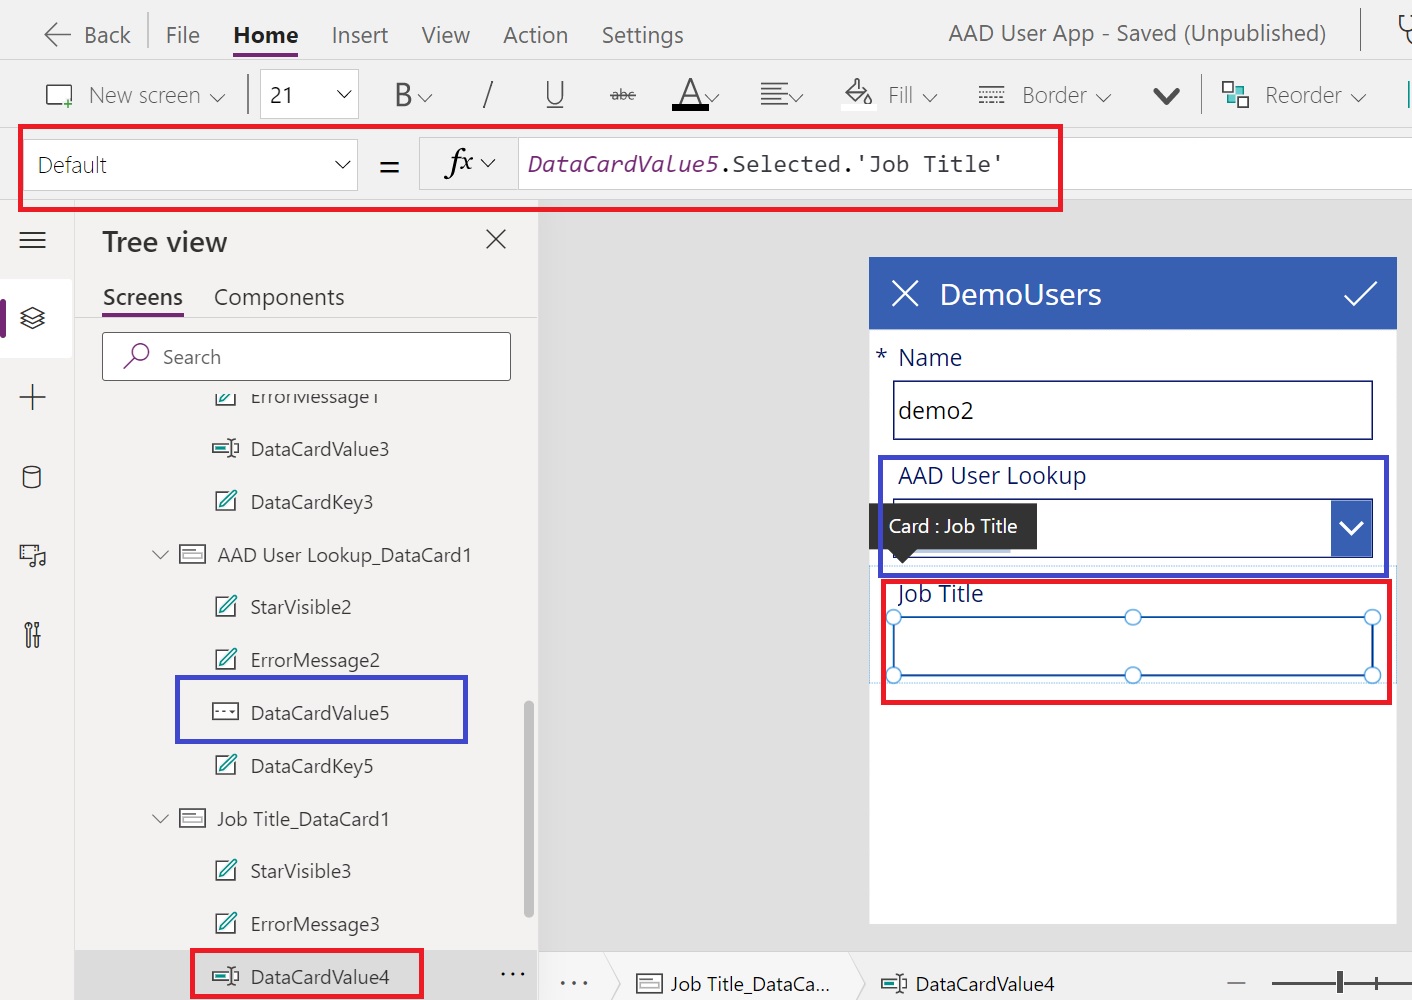Toggle underline formatting
The height and width of the screenshot is (1000, 1412).
[554, 94]
